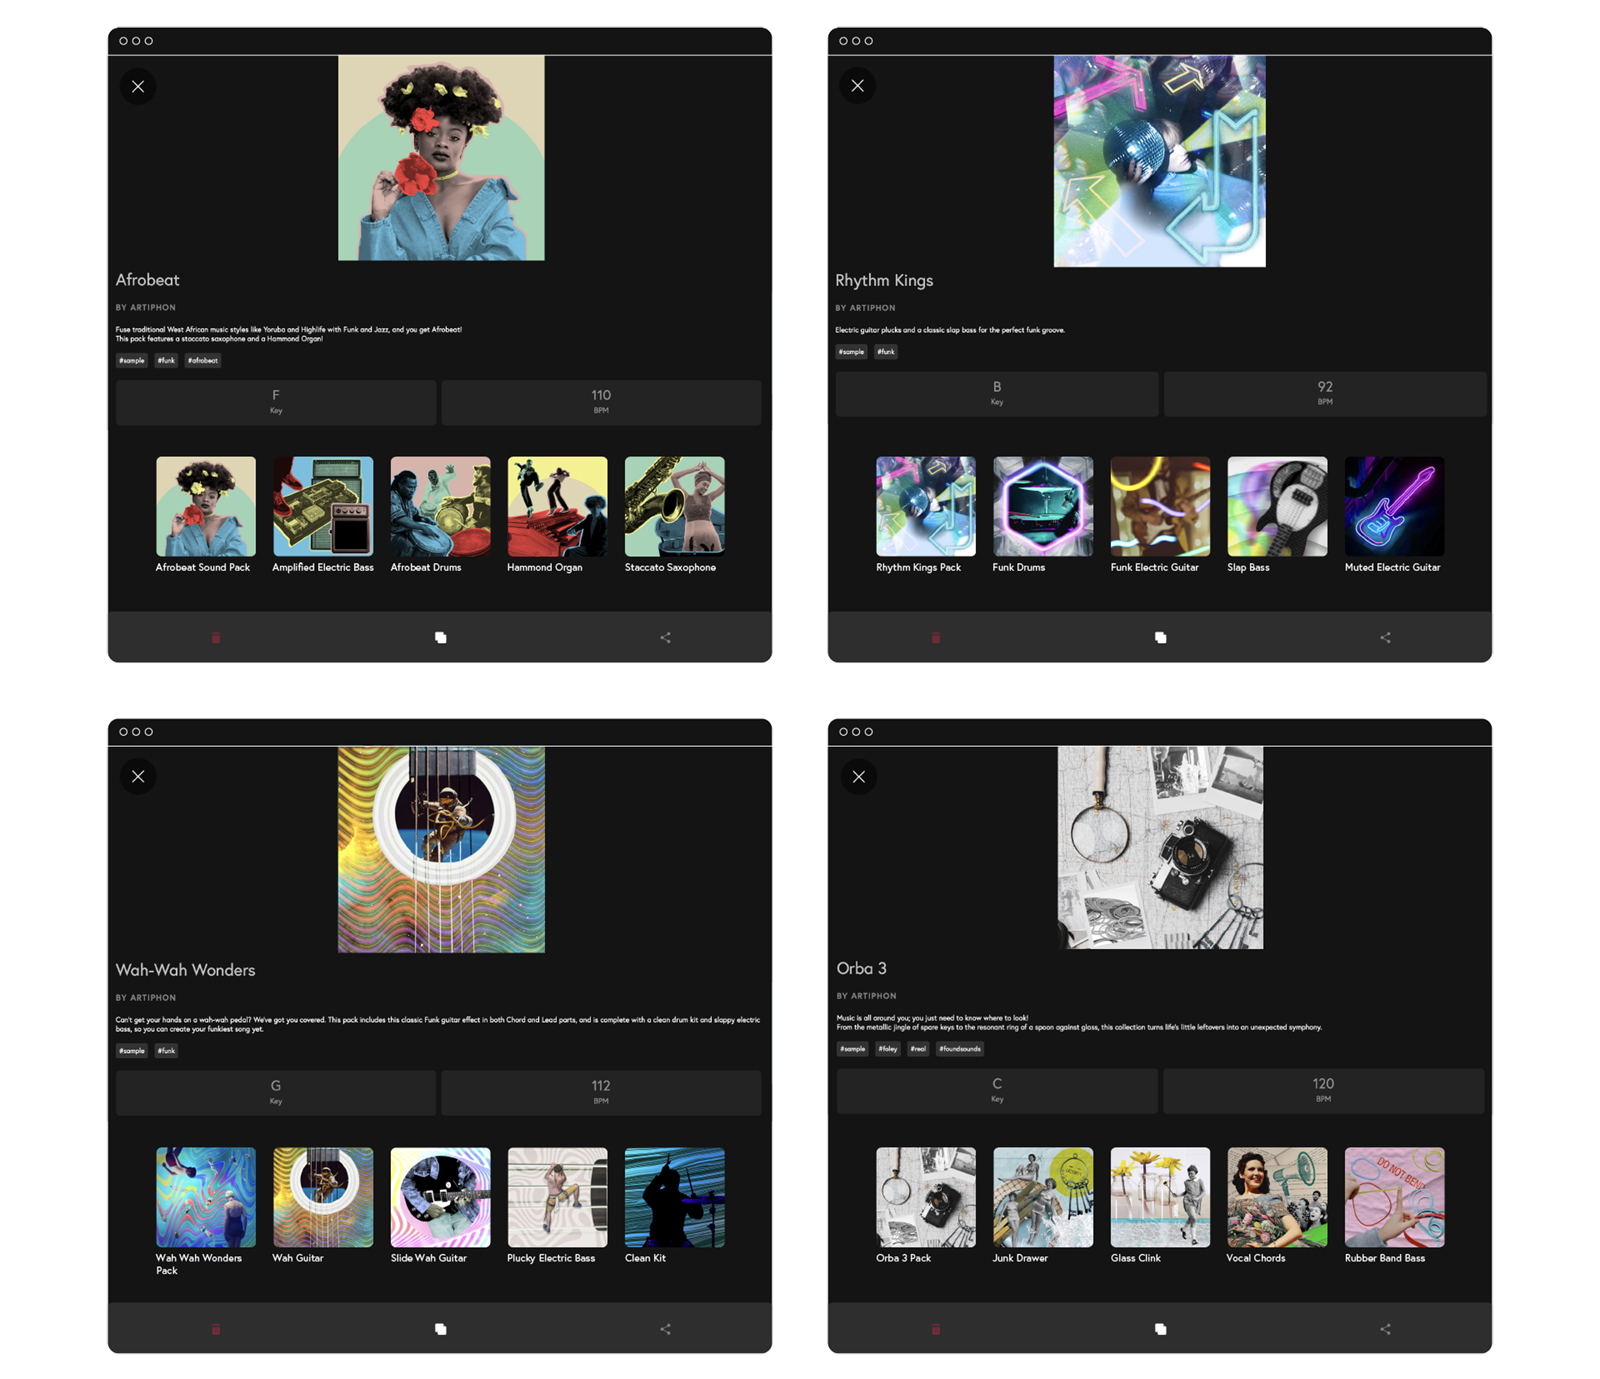
Task: Delete the Orba 3 pack
Action: [x=936, y=1329]
